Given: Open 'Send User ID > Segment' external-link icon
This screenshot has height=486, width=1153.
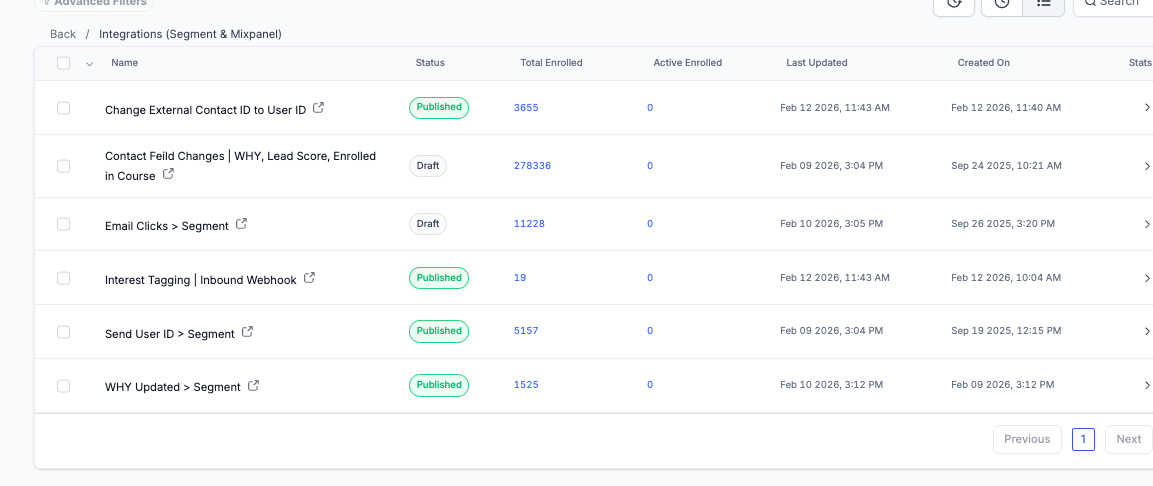Looking at the screenshot, I should (248, 332).
